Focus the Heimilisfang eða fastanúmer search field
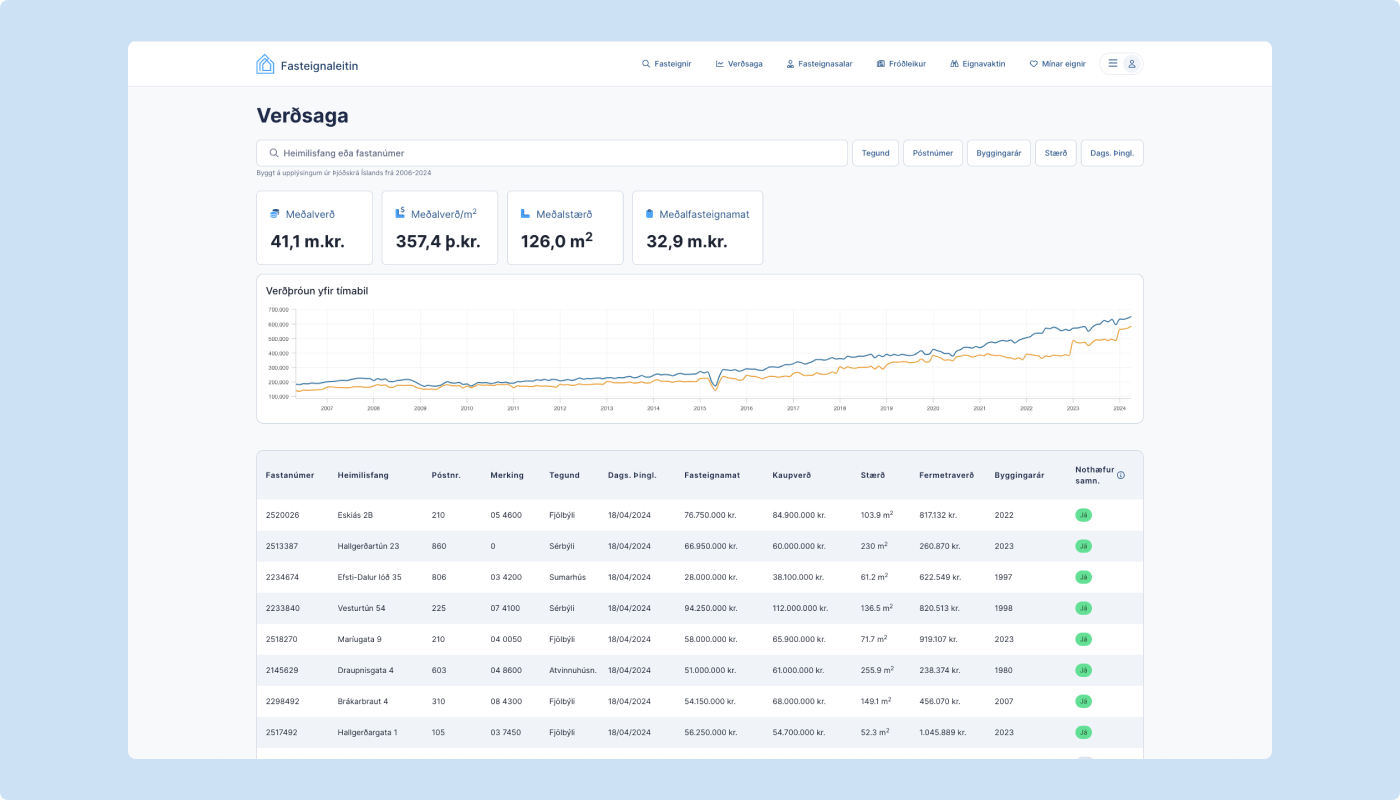The image size is (1400, 800). click(552, 153)
